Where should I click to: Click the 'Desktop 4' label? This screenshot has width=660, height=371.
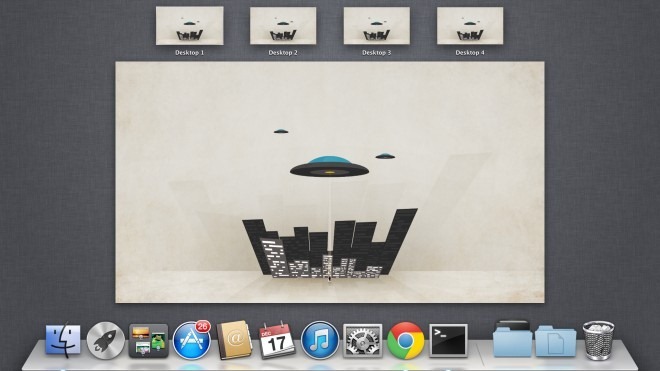click(x=470, y=53)
